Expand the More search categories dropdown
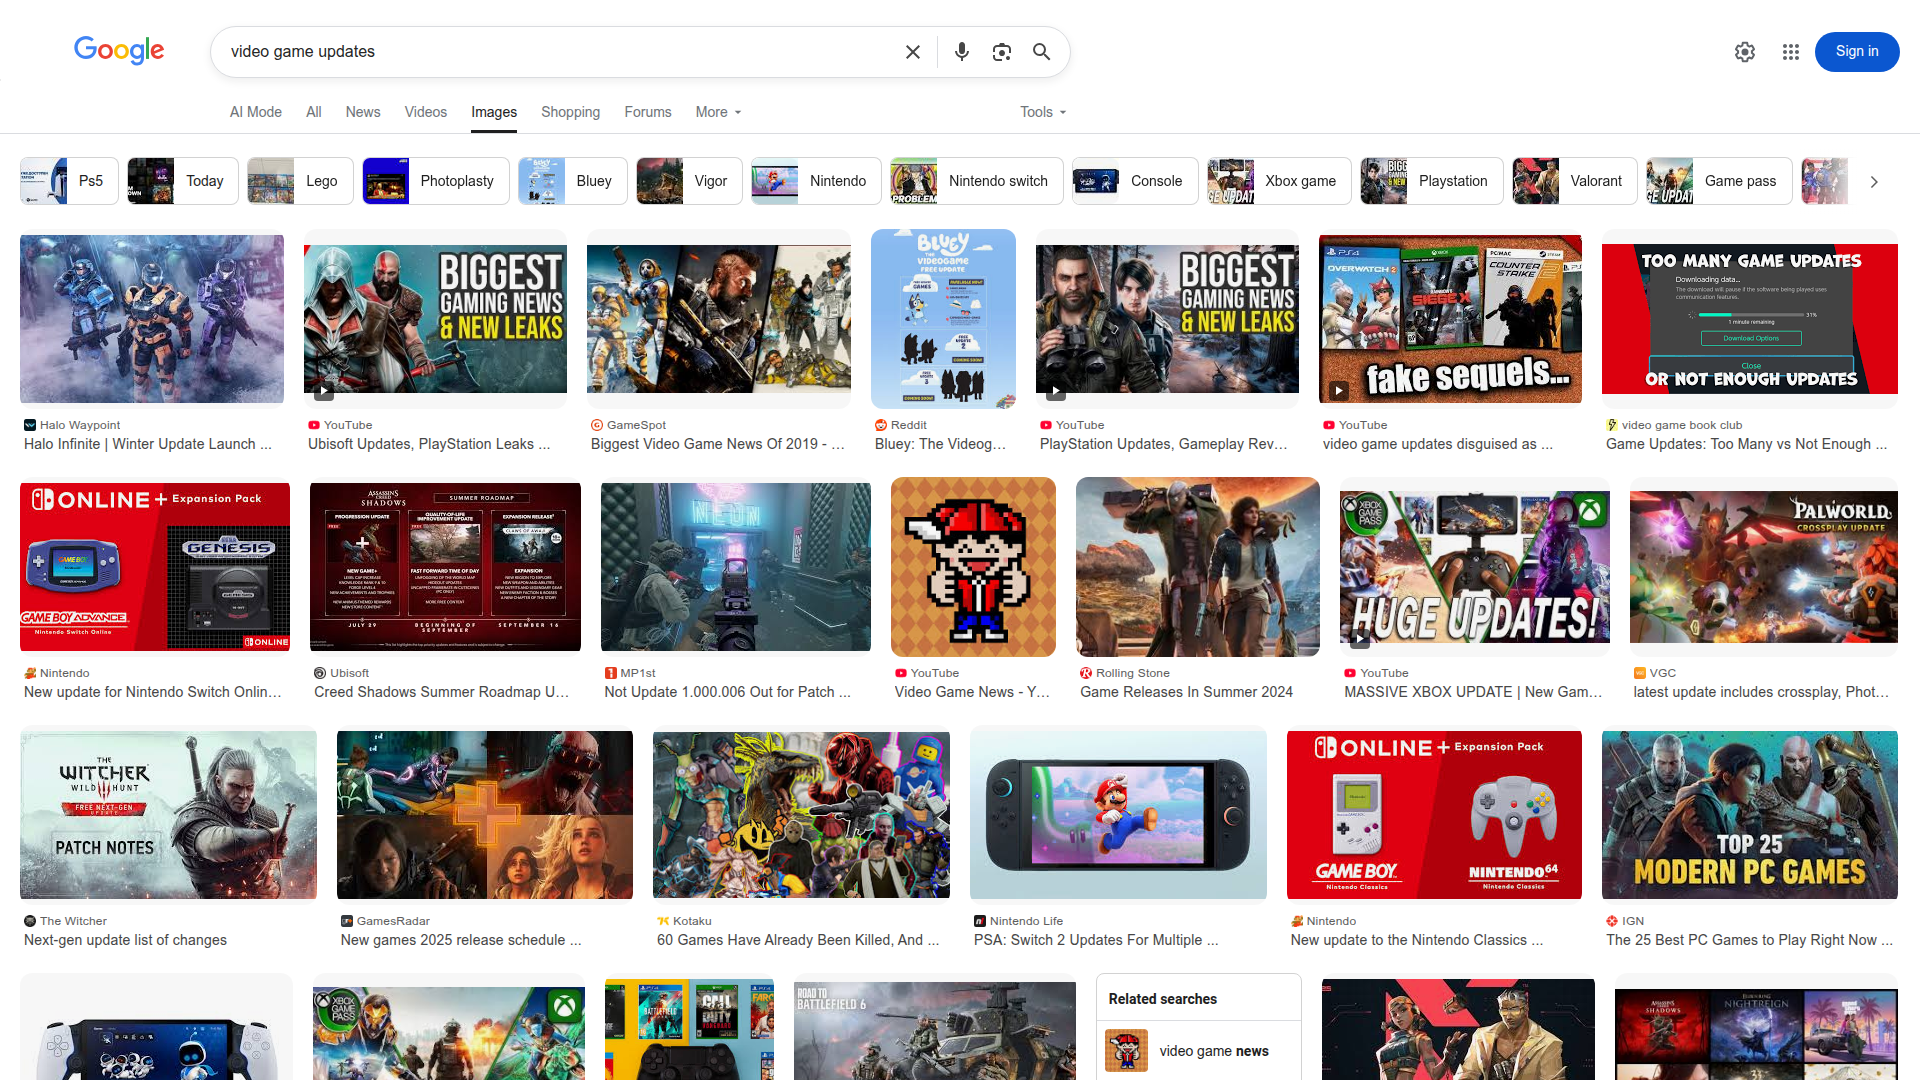Viewport: 1920px width, 1080px height. 718,112
